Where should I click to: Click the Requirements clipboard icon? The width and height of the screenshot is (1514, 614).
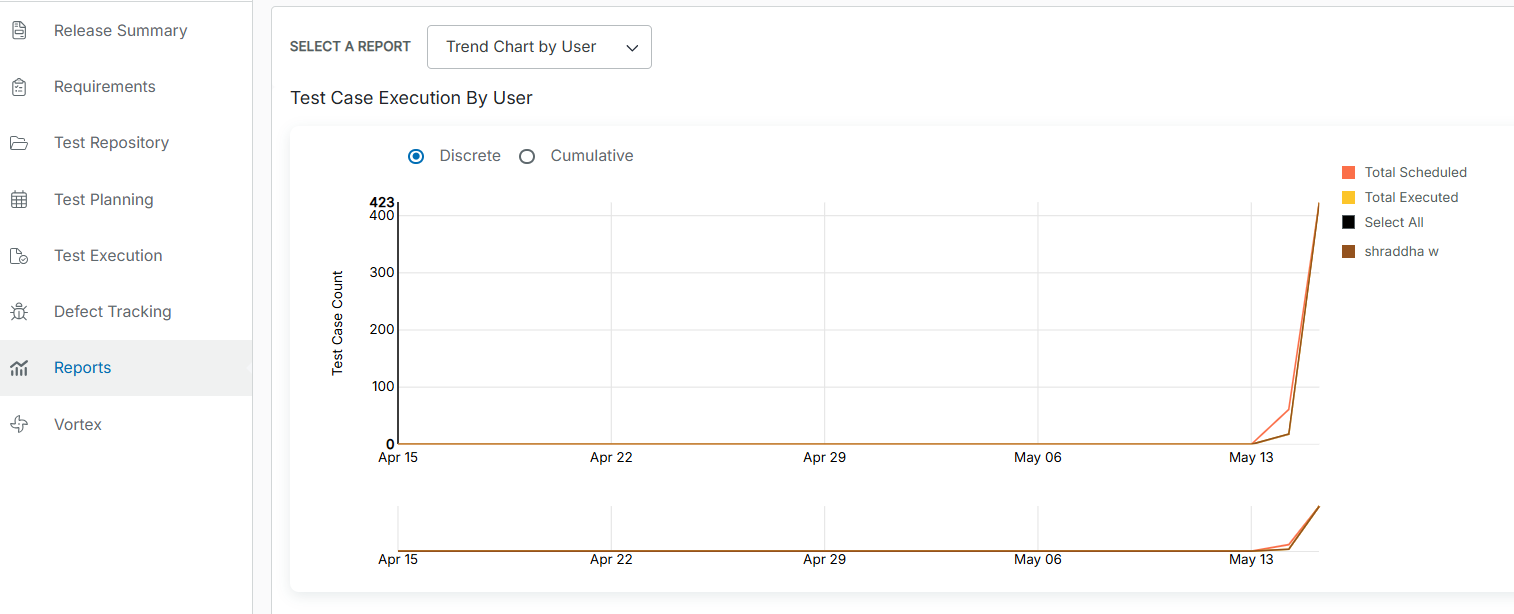point(19,87)
